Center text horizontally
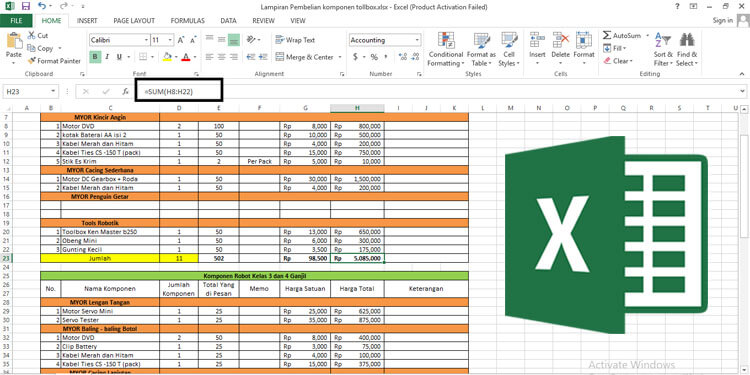The height and width of the screenshot is (375, 750). click(x=221, y=57)
